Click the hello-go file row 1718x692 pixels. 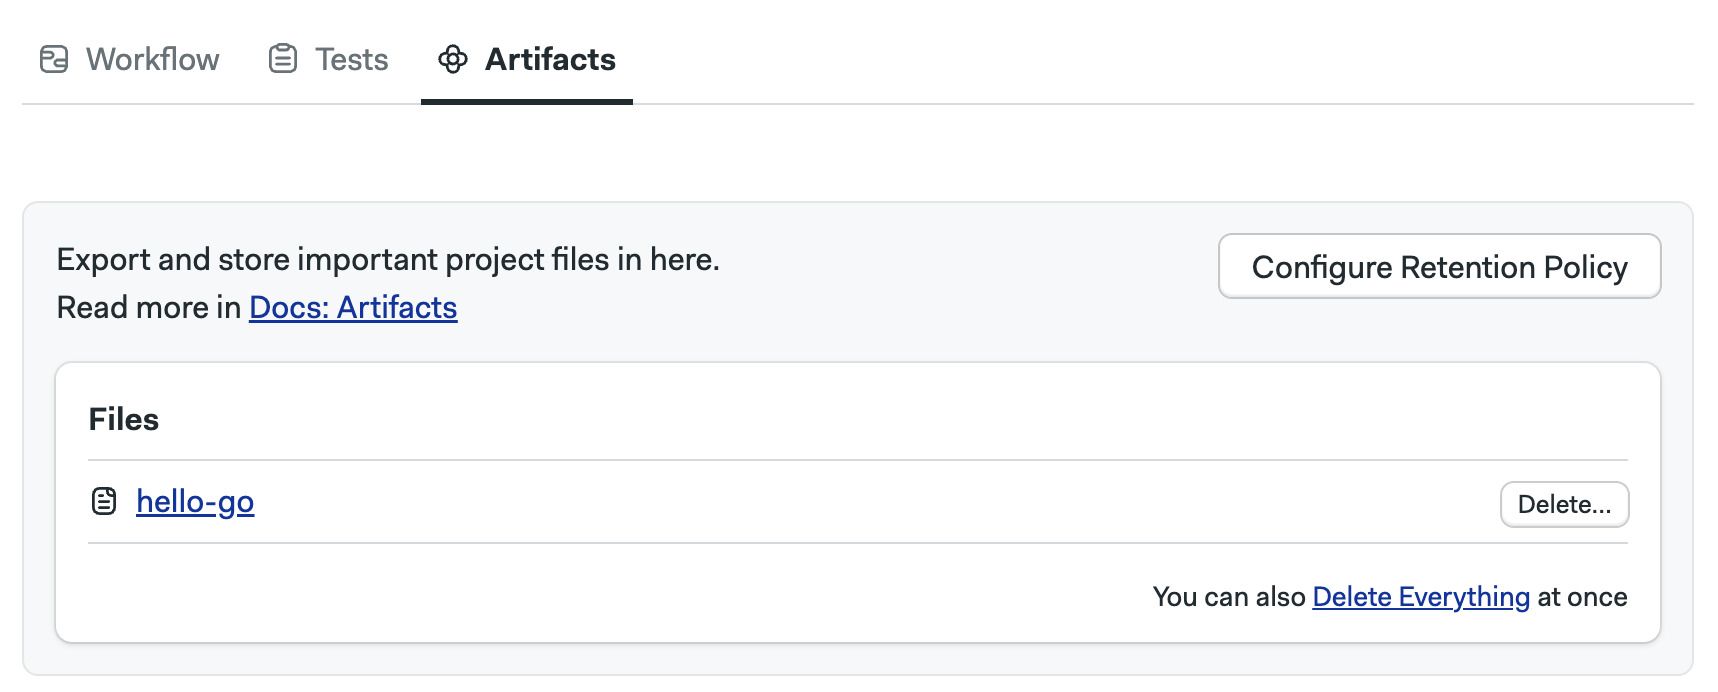(x=858, y=502)
